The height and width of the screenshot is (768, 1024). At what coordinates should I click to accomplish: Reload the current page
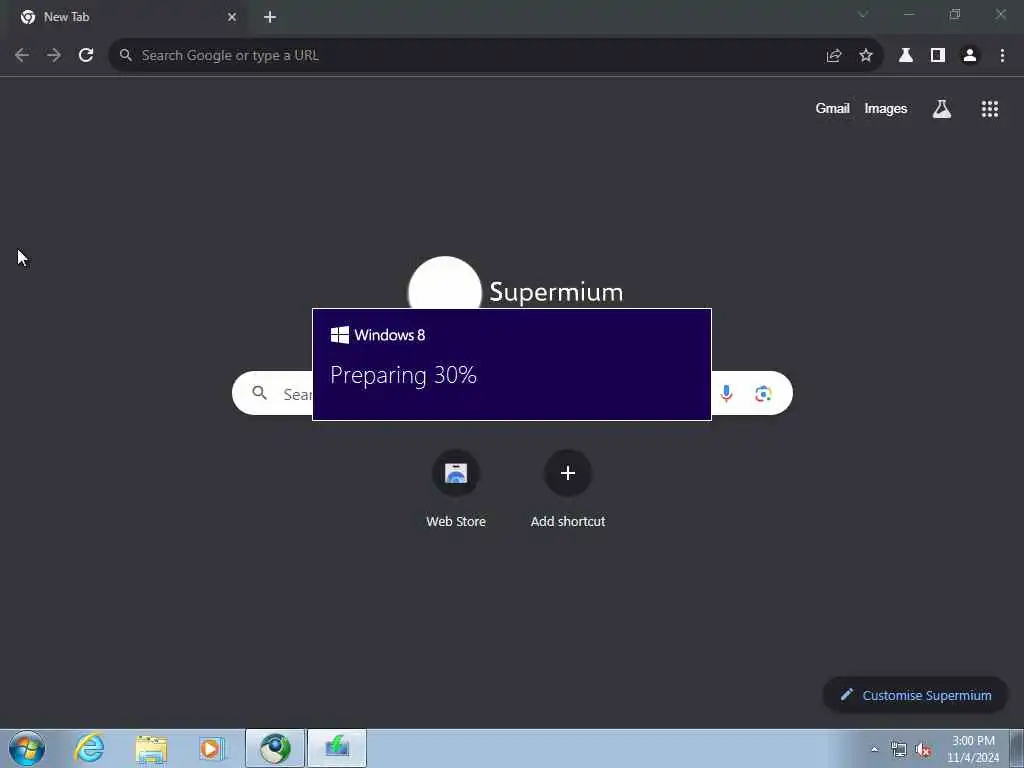(x=86, y=56)
